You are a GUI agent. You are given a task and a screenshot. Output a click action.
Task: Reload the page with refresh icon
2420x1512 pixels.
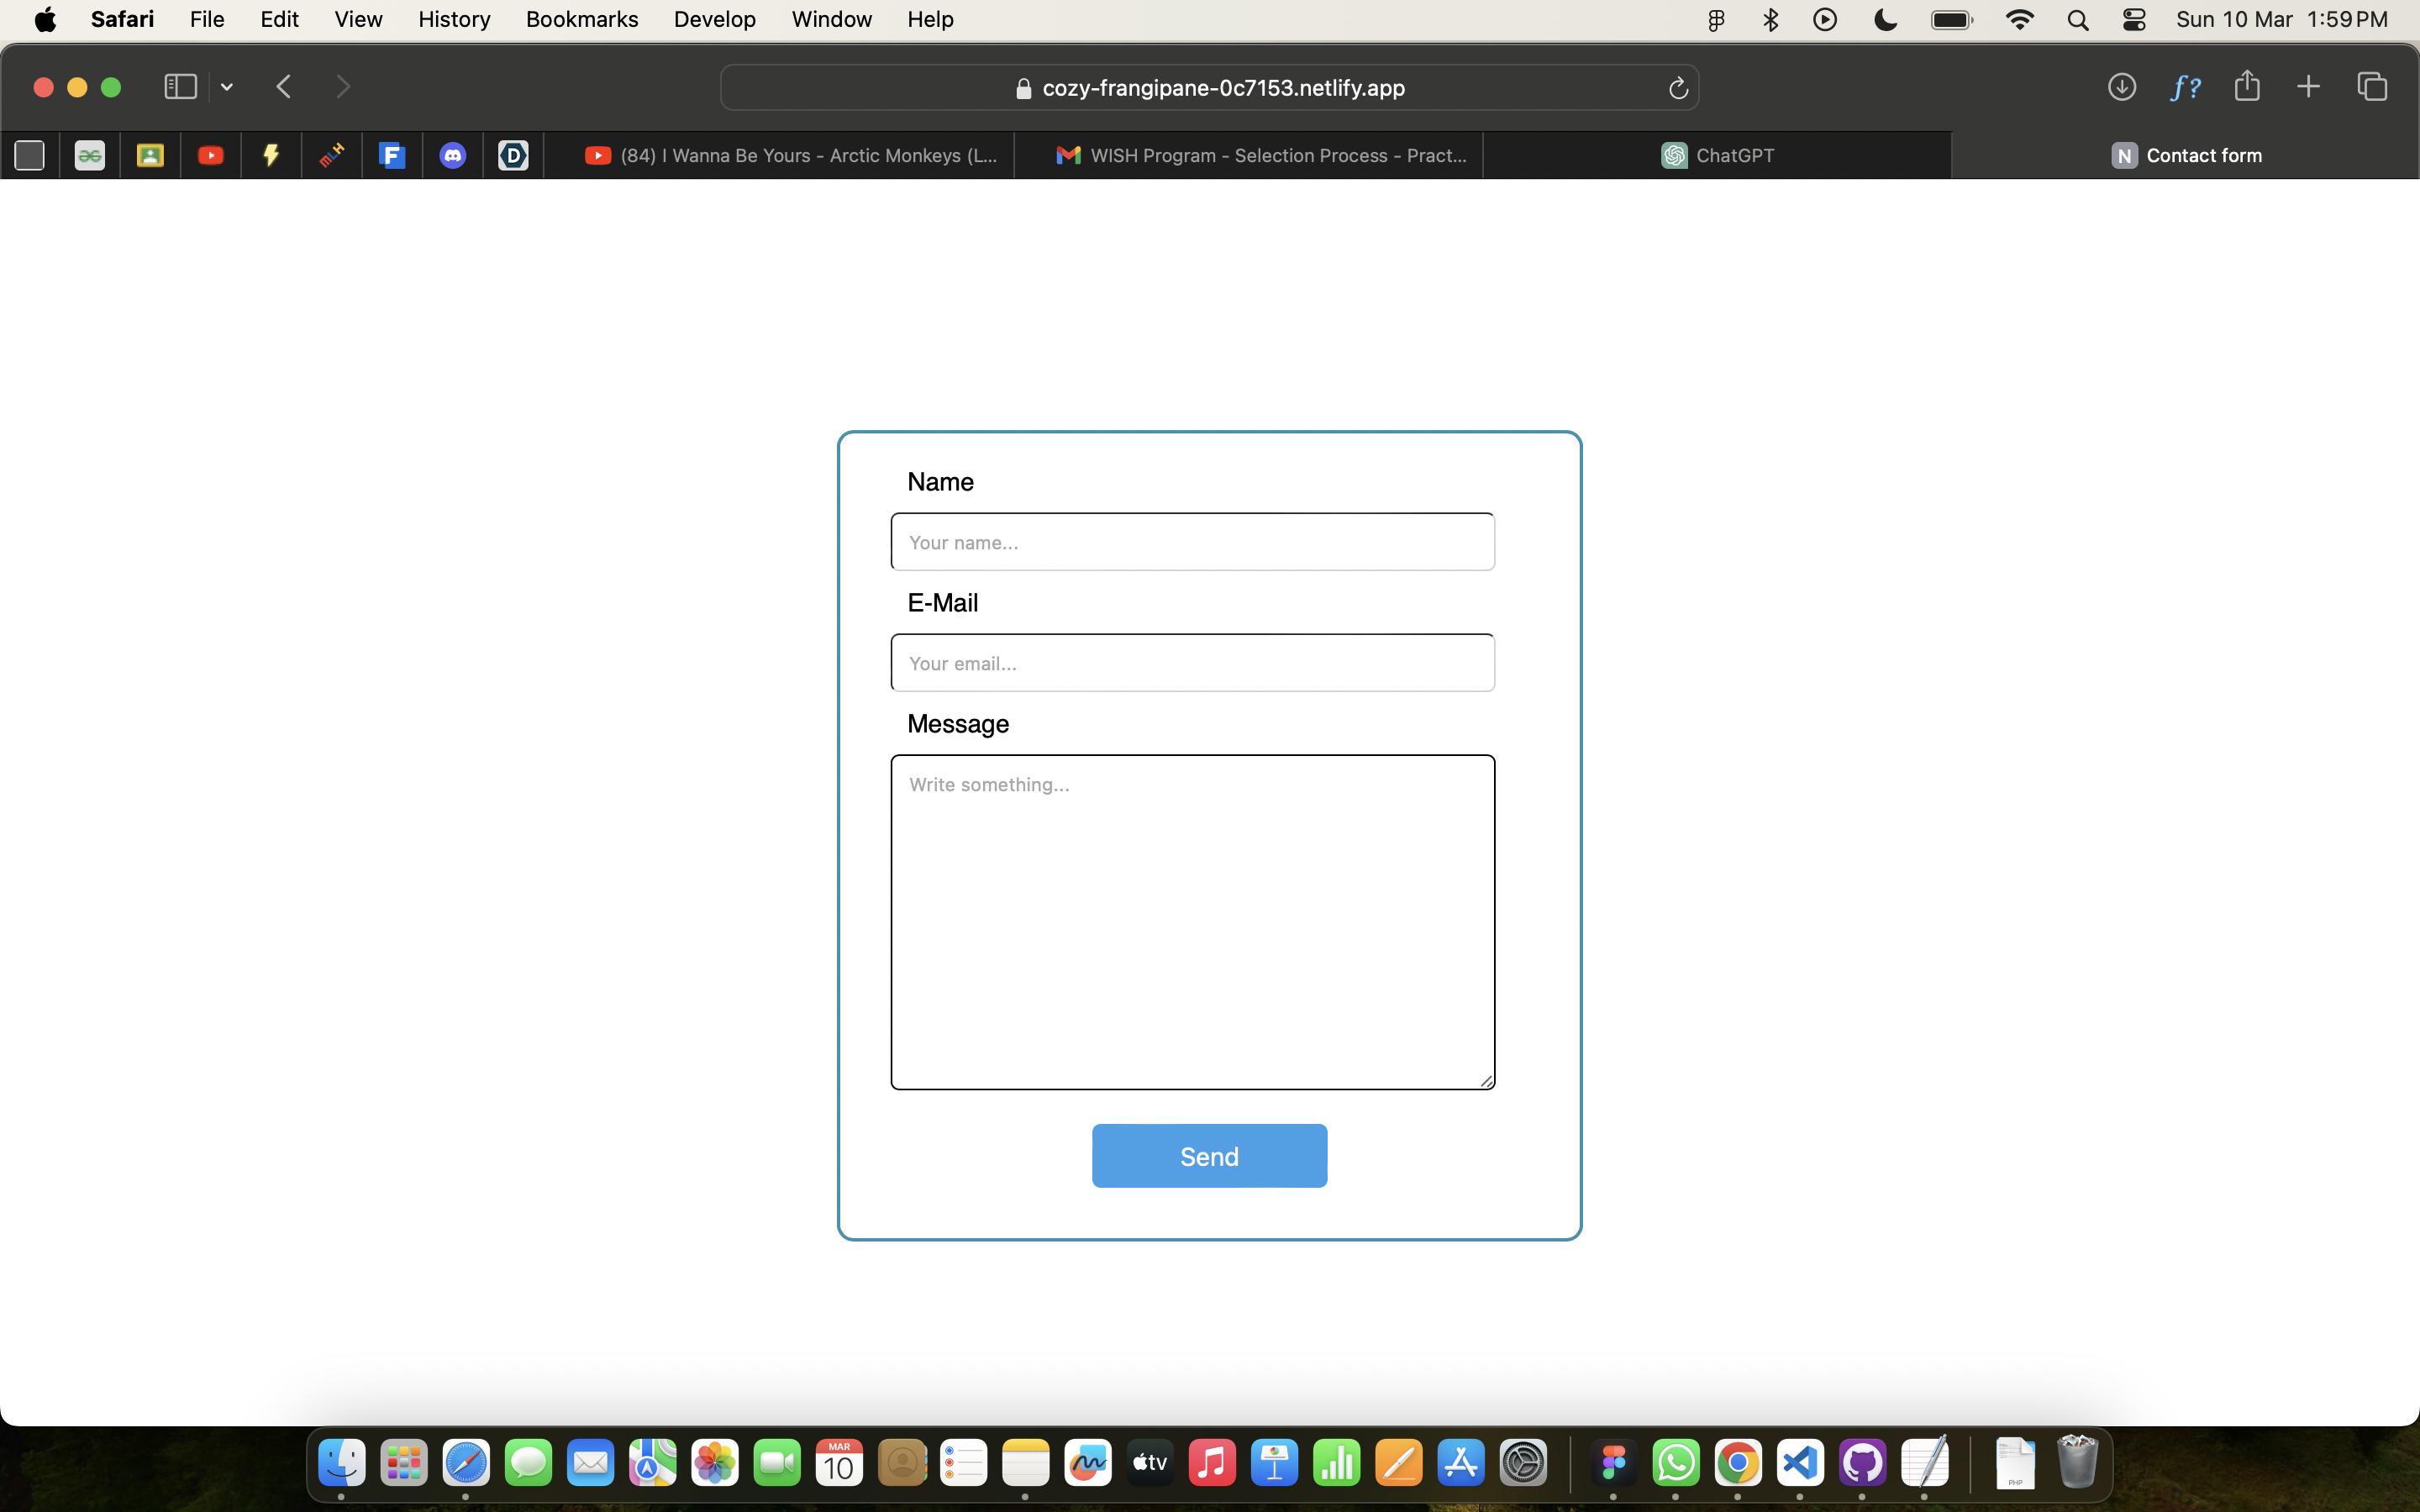pyautogui.click(x=1678, y=88)
